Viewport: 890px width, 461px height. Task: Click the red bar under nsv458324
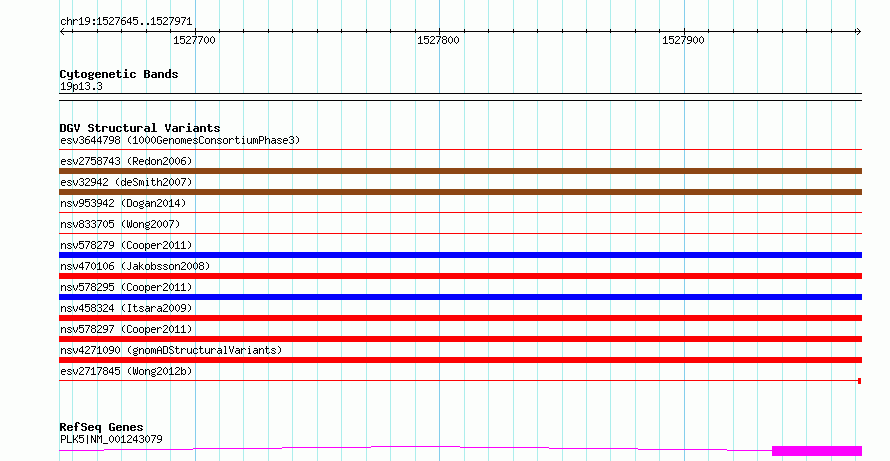coord(460,318)
